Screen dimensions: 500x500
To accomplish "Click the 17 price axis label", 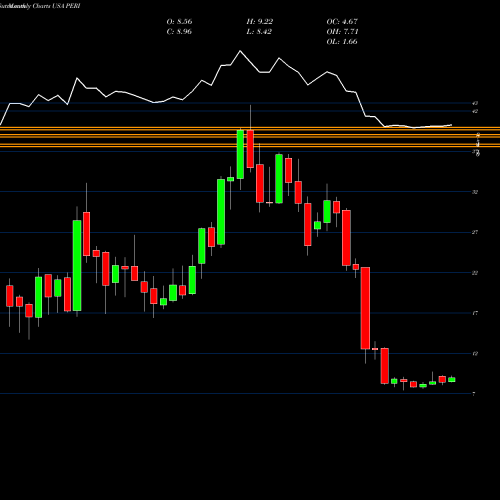I will pos(475,313).
